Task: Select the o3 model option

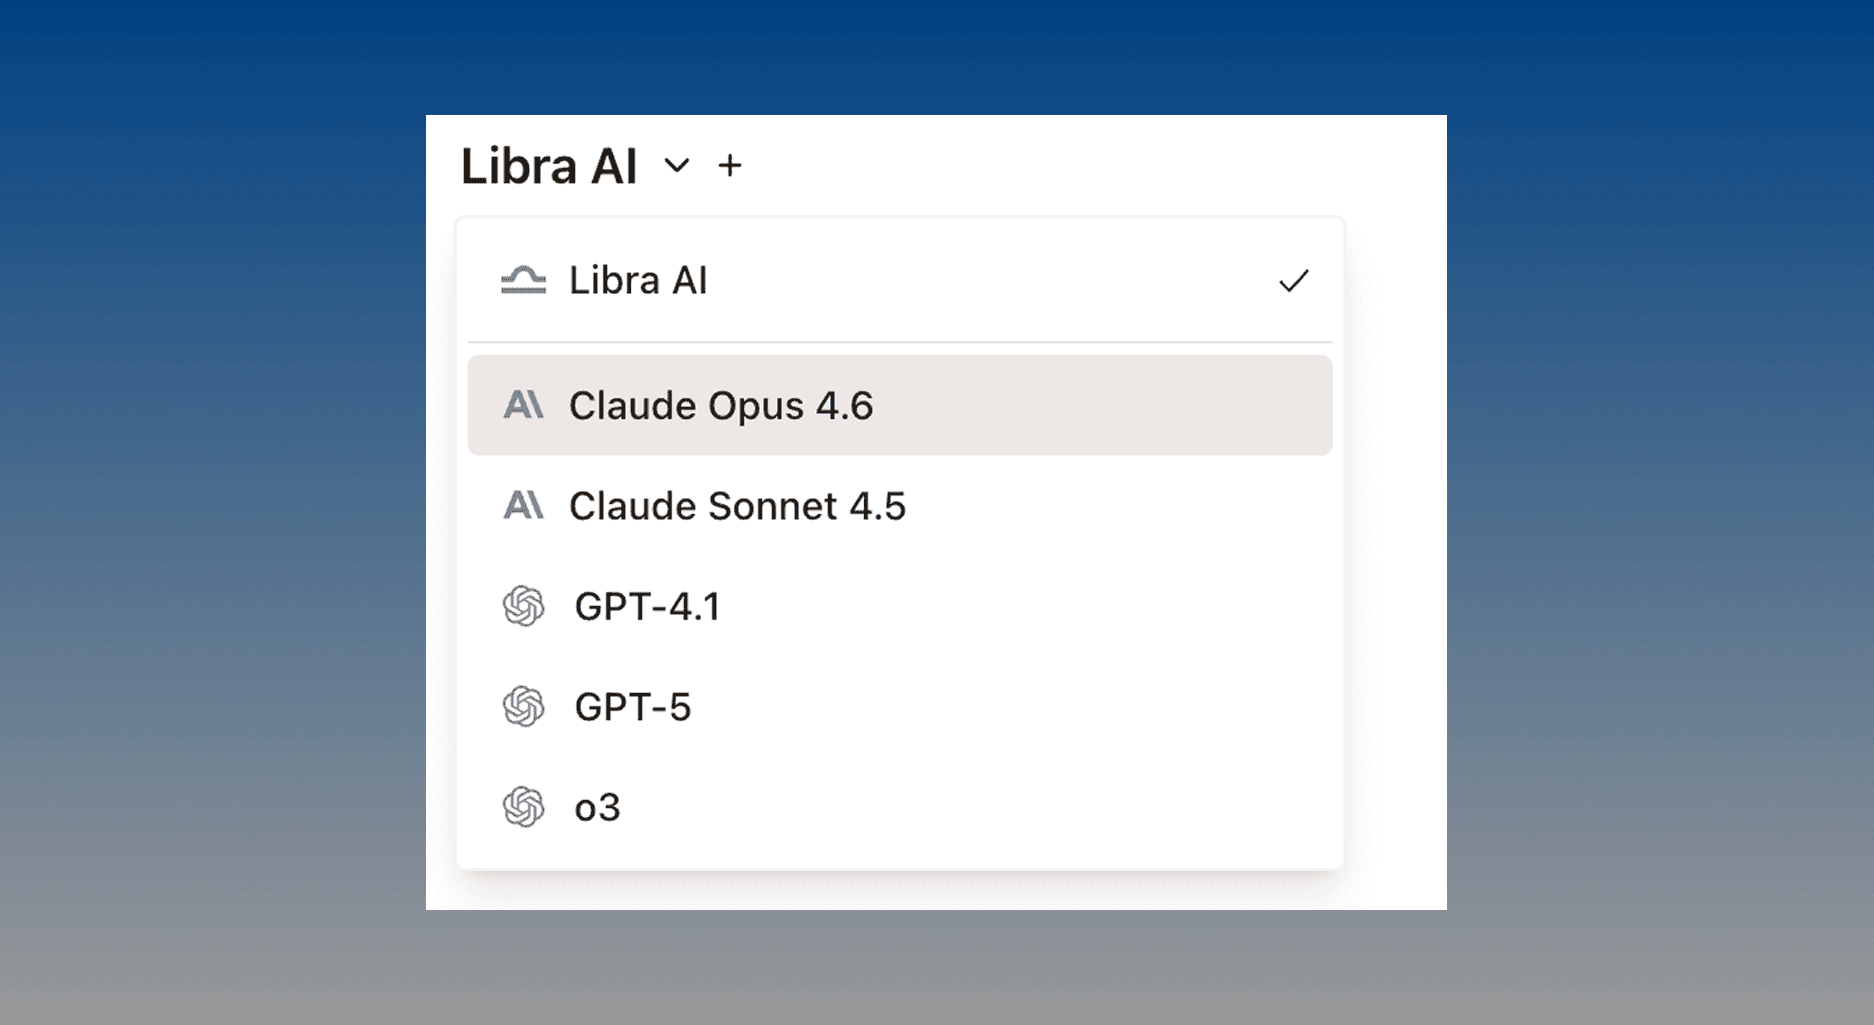Action: (x=597, y=808)
